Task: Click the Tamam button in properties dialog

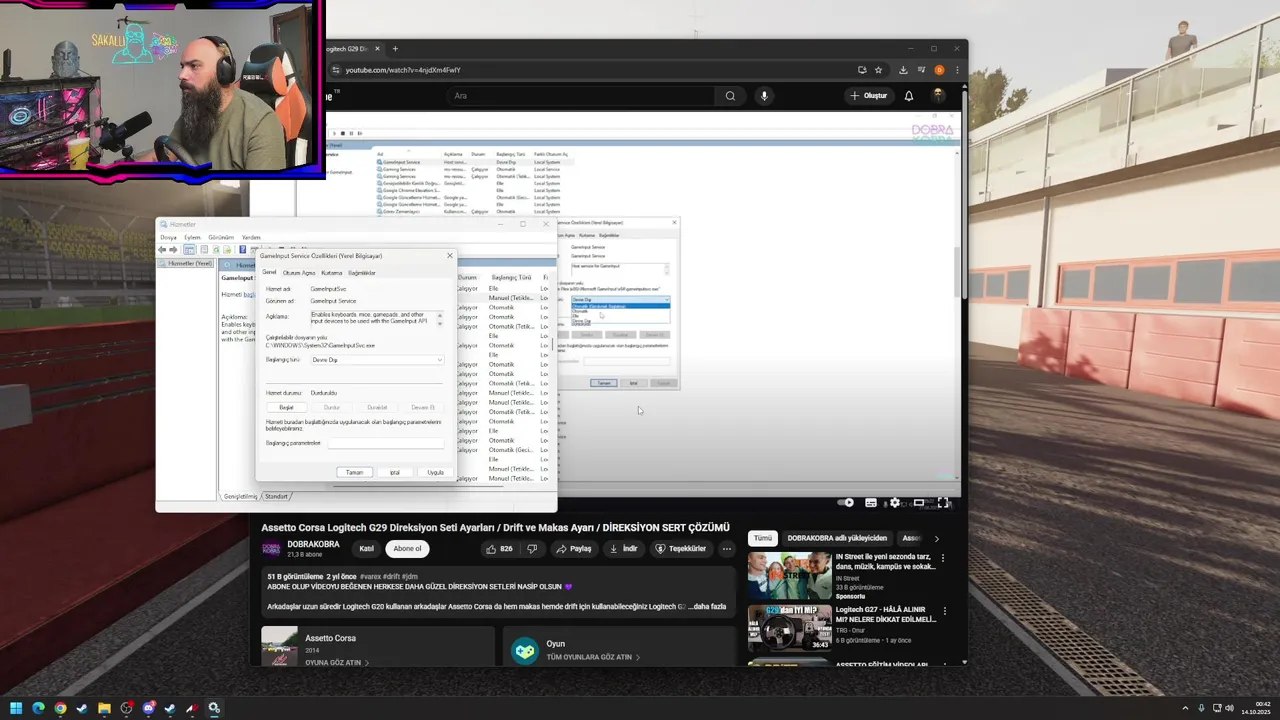Action: pyautogui.click(x=355, y=472)
